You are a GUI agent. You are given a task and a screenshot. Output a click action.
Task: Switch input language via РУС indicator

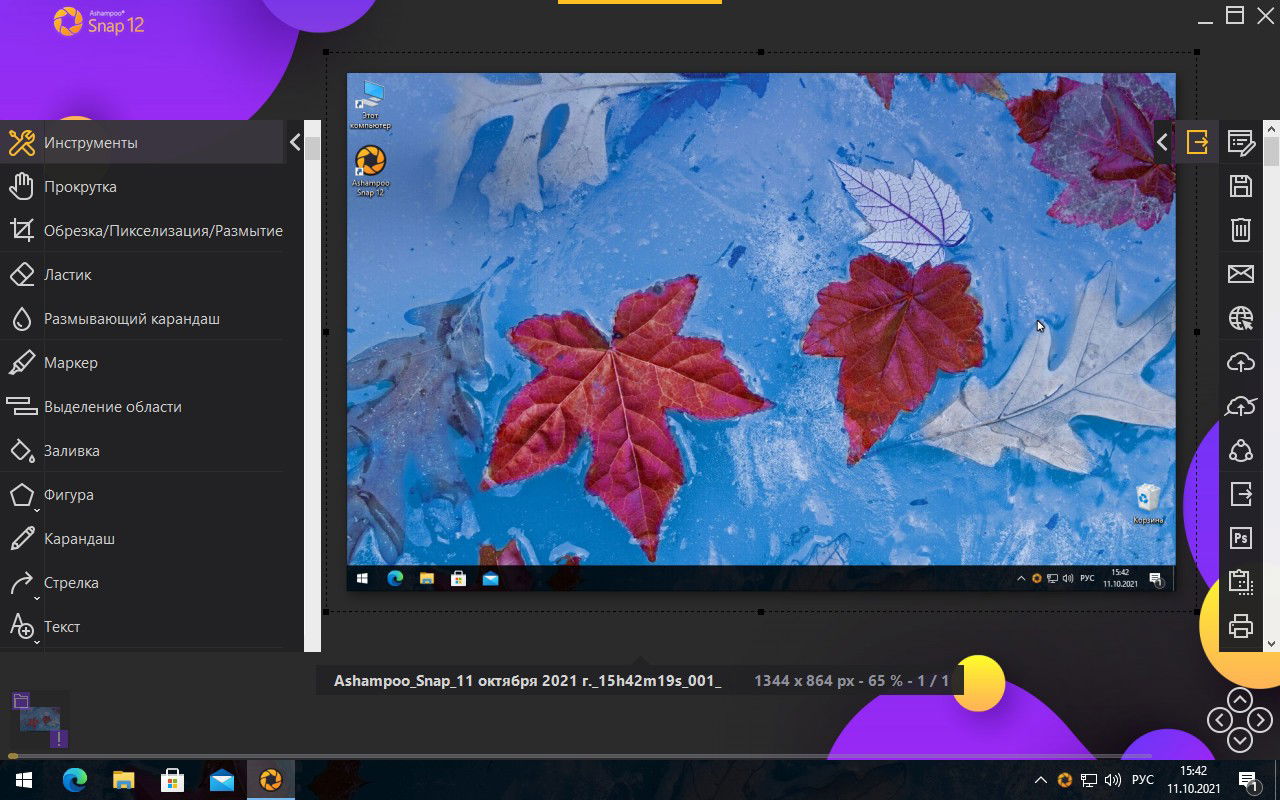pos(1142,780)
